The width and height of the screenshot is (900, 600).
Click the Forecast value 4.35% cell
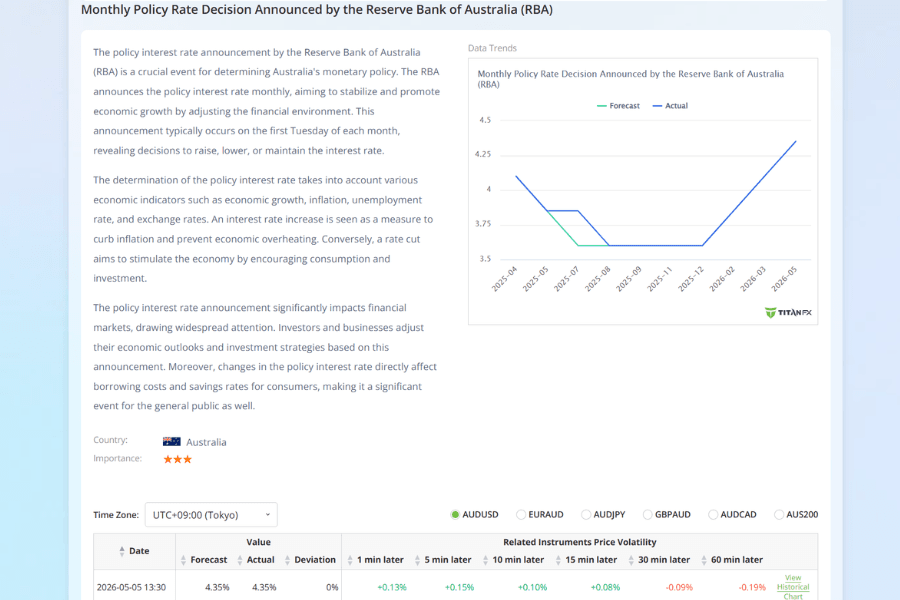217,587
